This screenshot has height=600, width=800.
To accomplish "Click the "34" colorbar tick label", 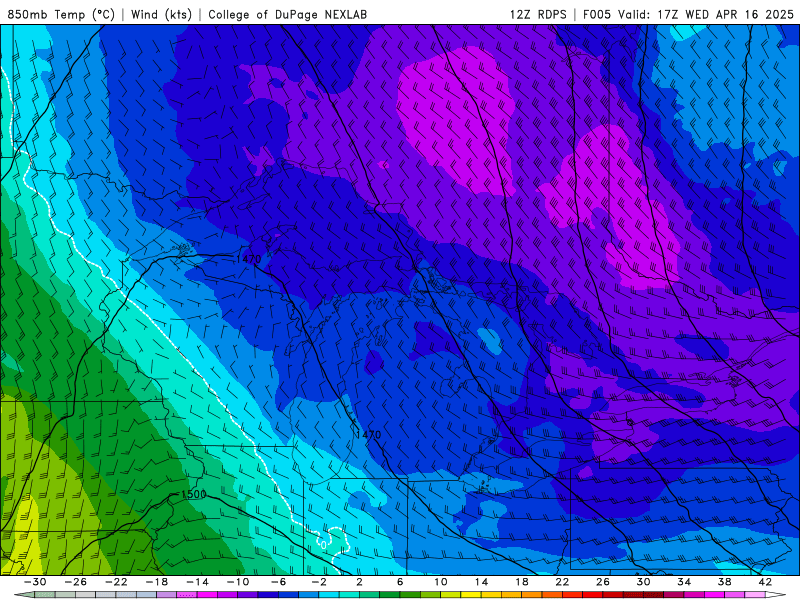I will pyautogui.click(x=684, y=582).
